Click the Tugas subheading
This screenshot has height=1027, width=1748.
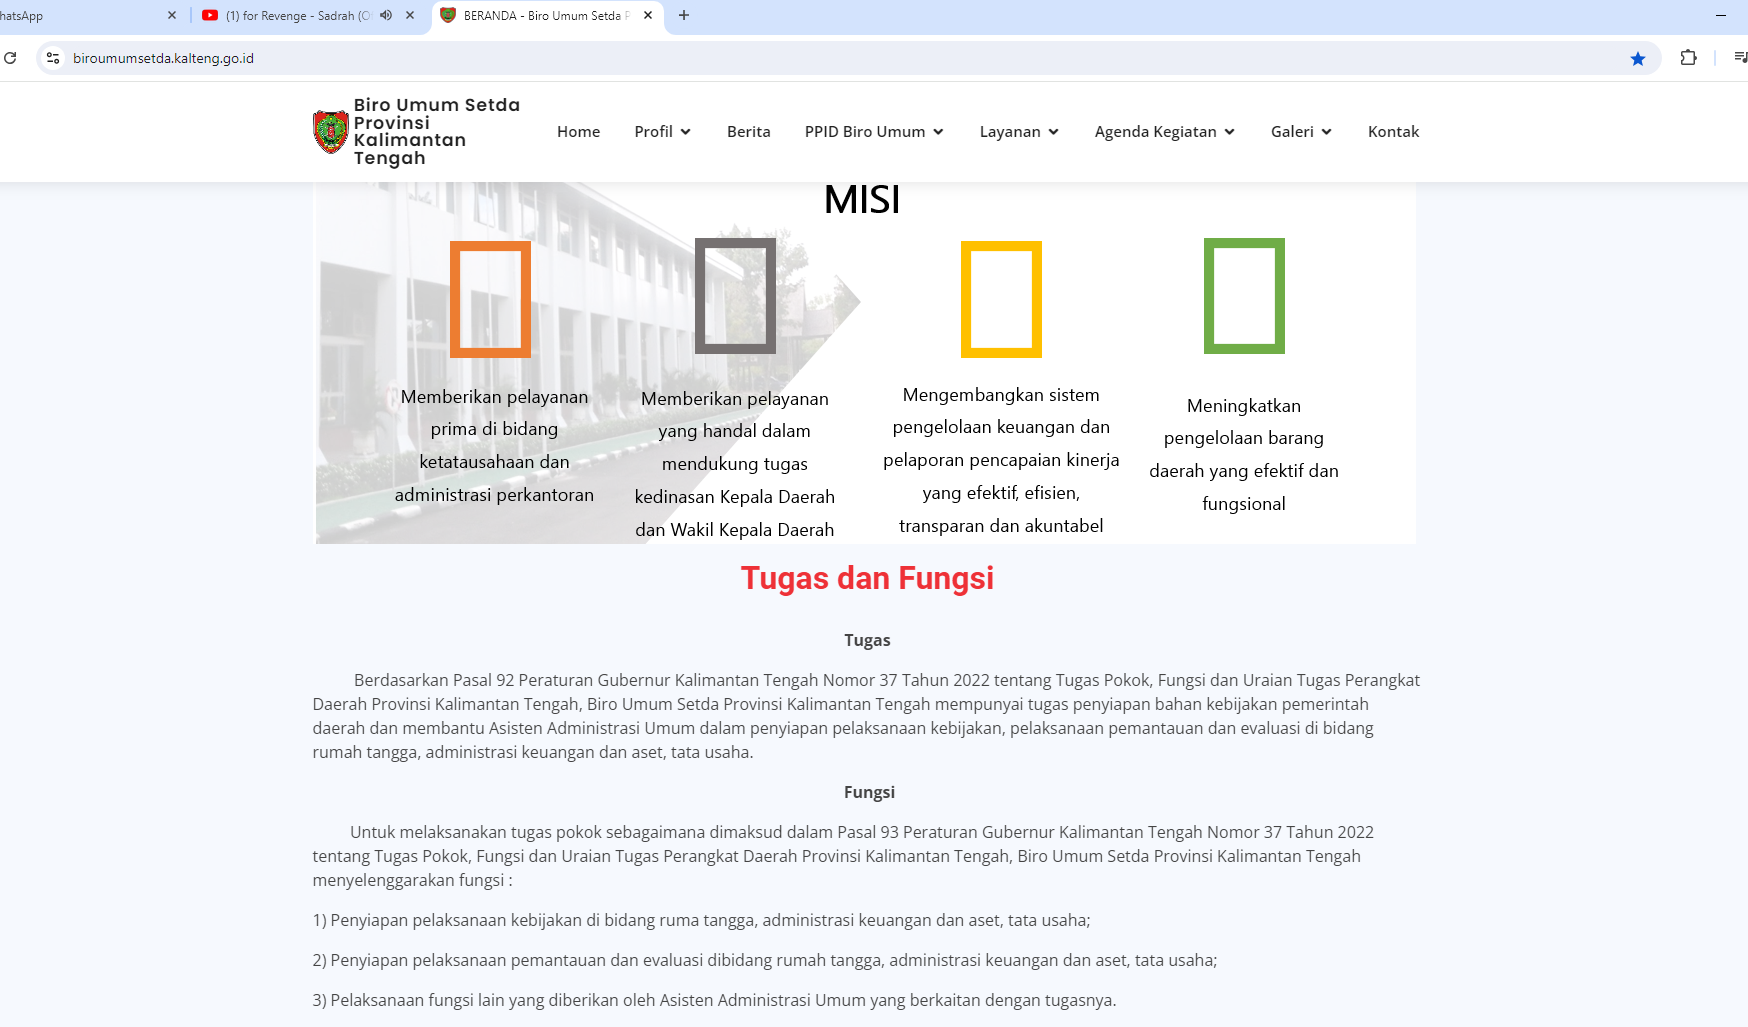(x=867, y=640)
